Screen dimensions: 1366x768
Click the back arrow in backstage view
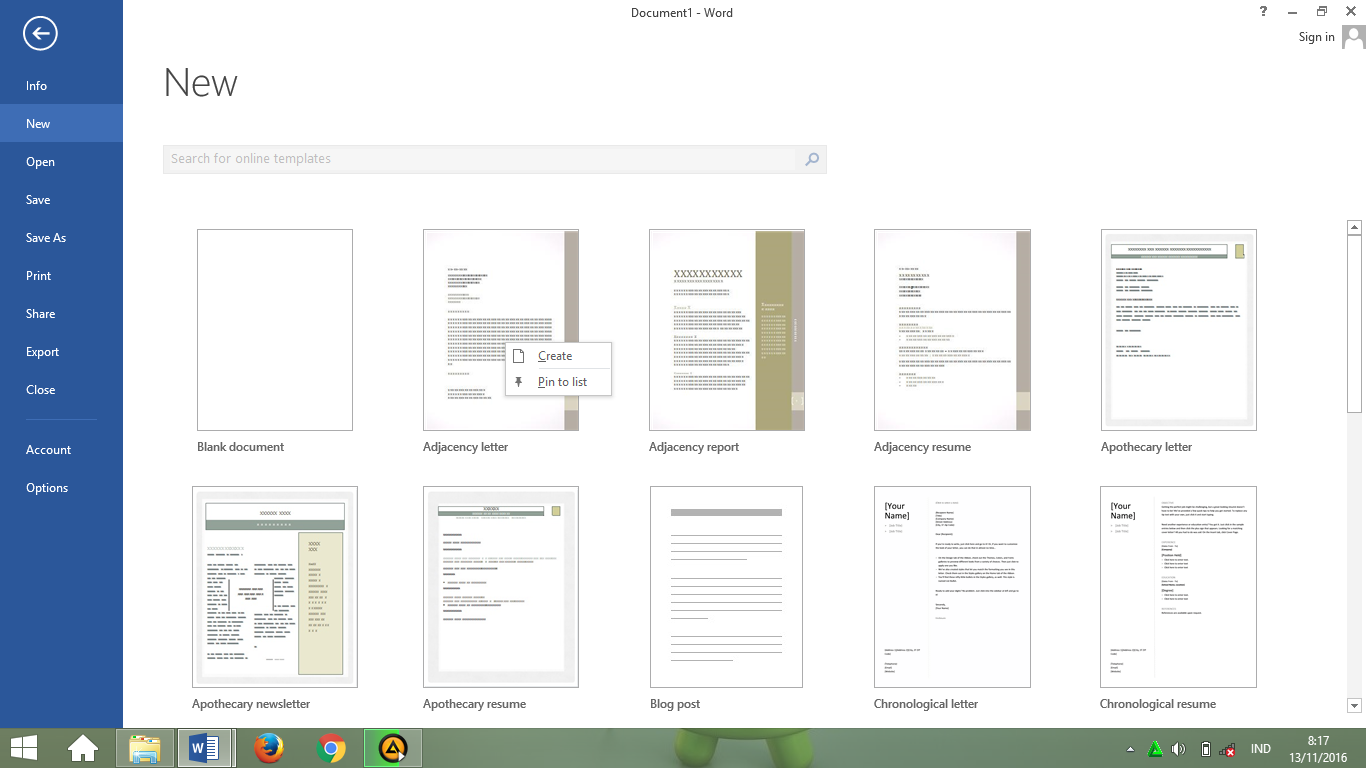click(x=38, y=33)
